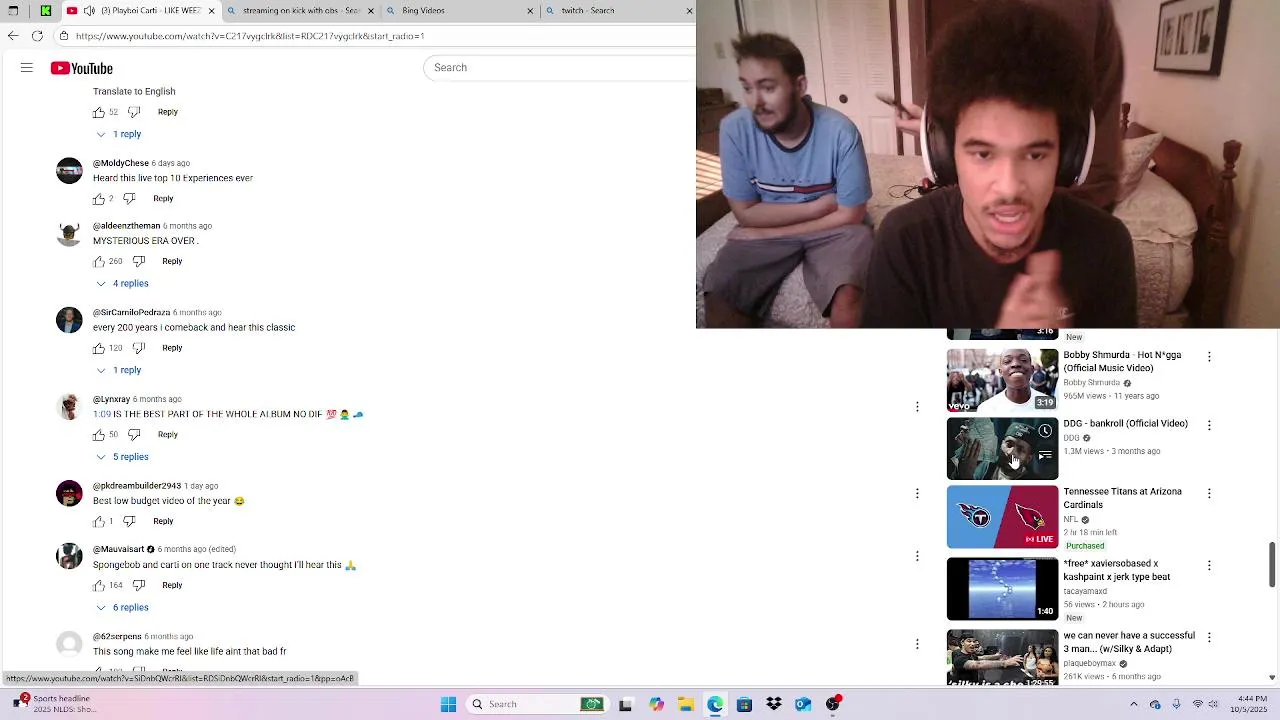Open Dropbox from the taskbar
Image resolution: width=1280 pixels, height=720 pixels.
774,704
